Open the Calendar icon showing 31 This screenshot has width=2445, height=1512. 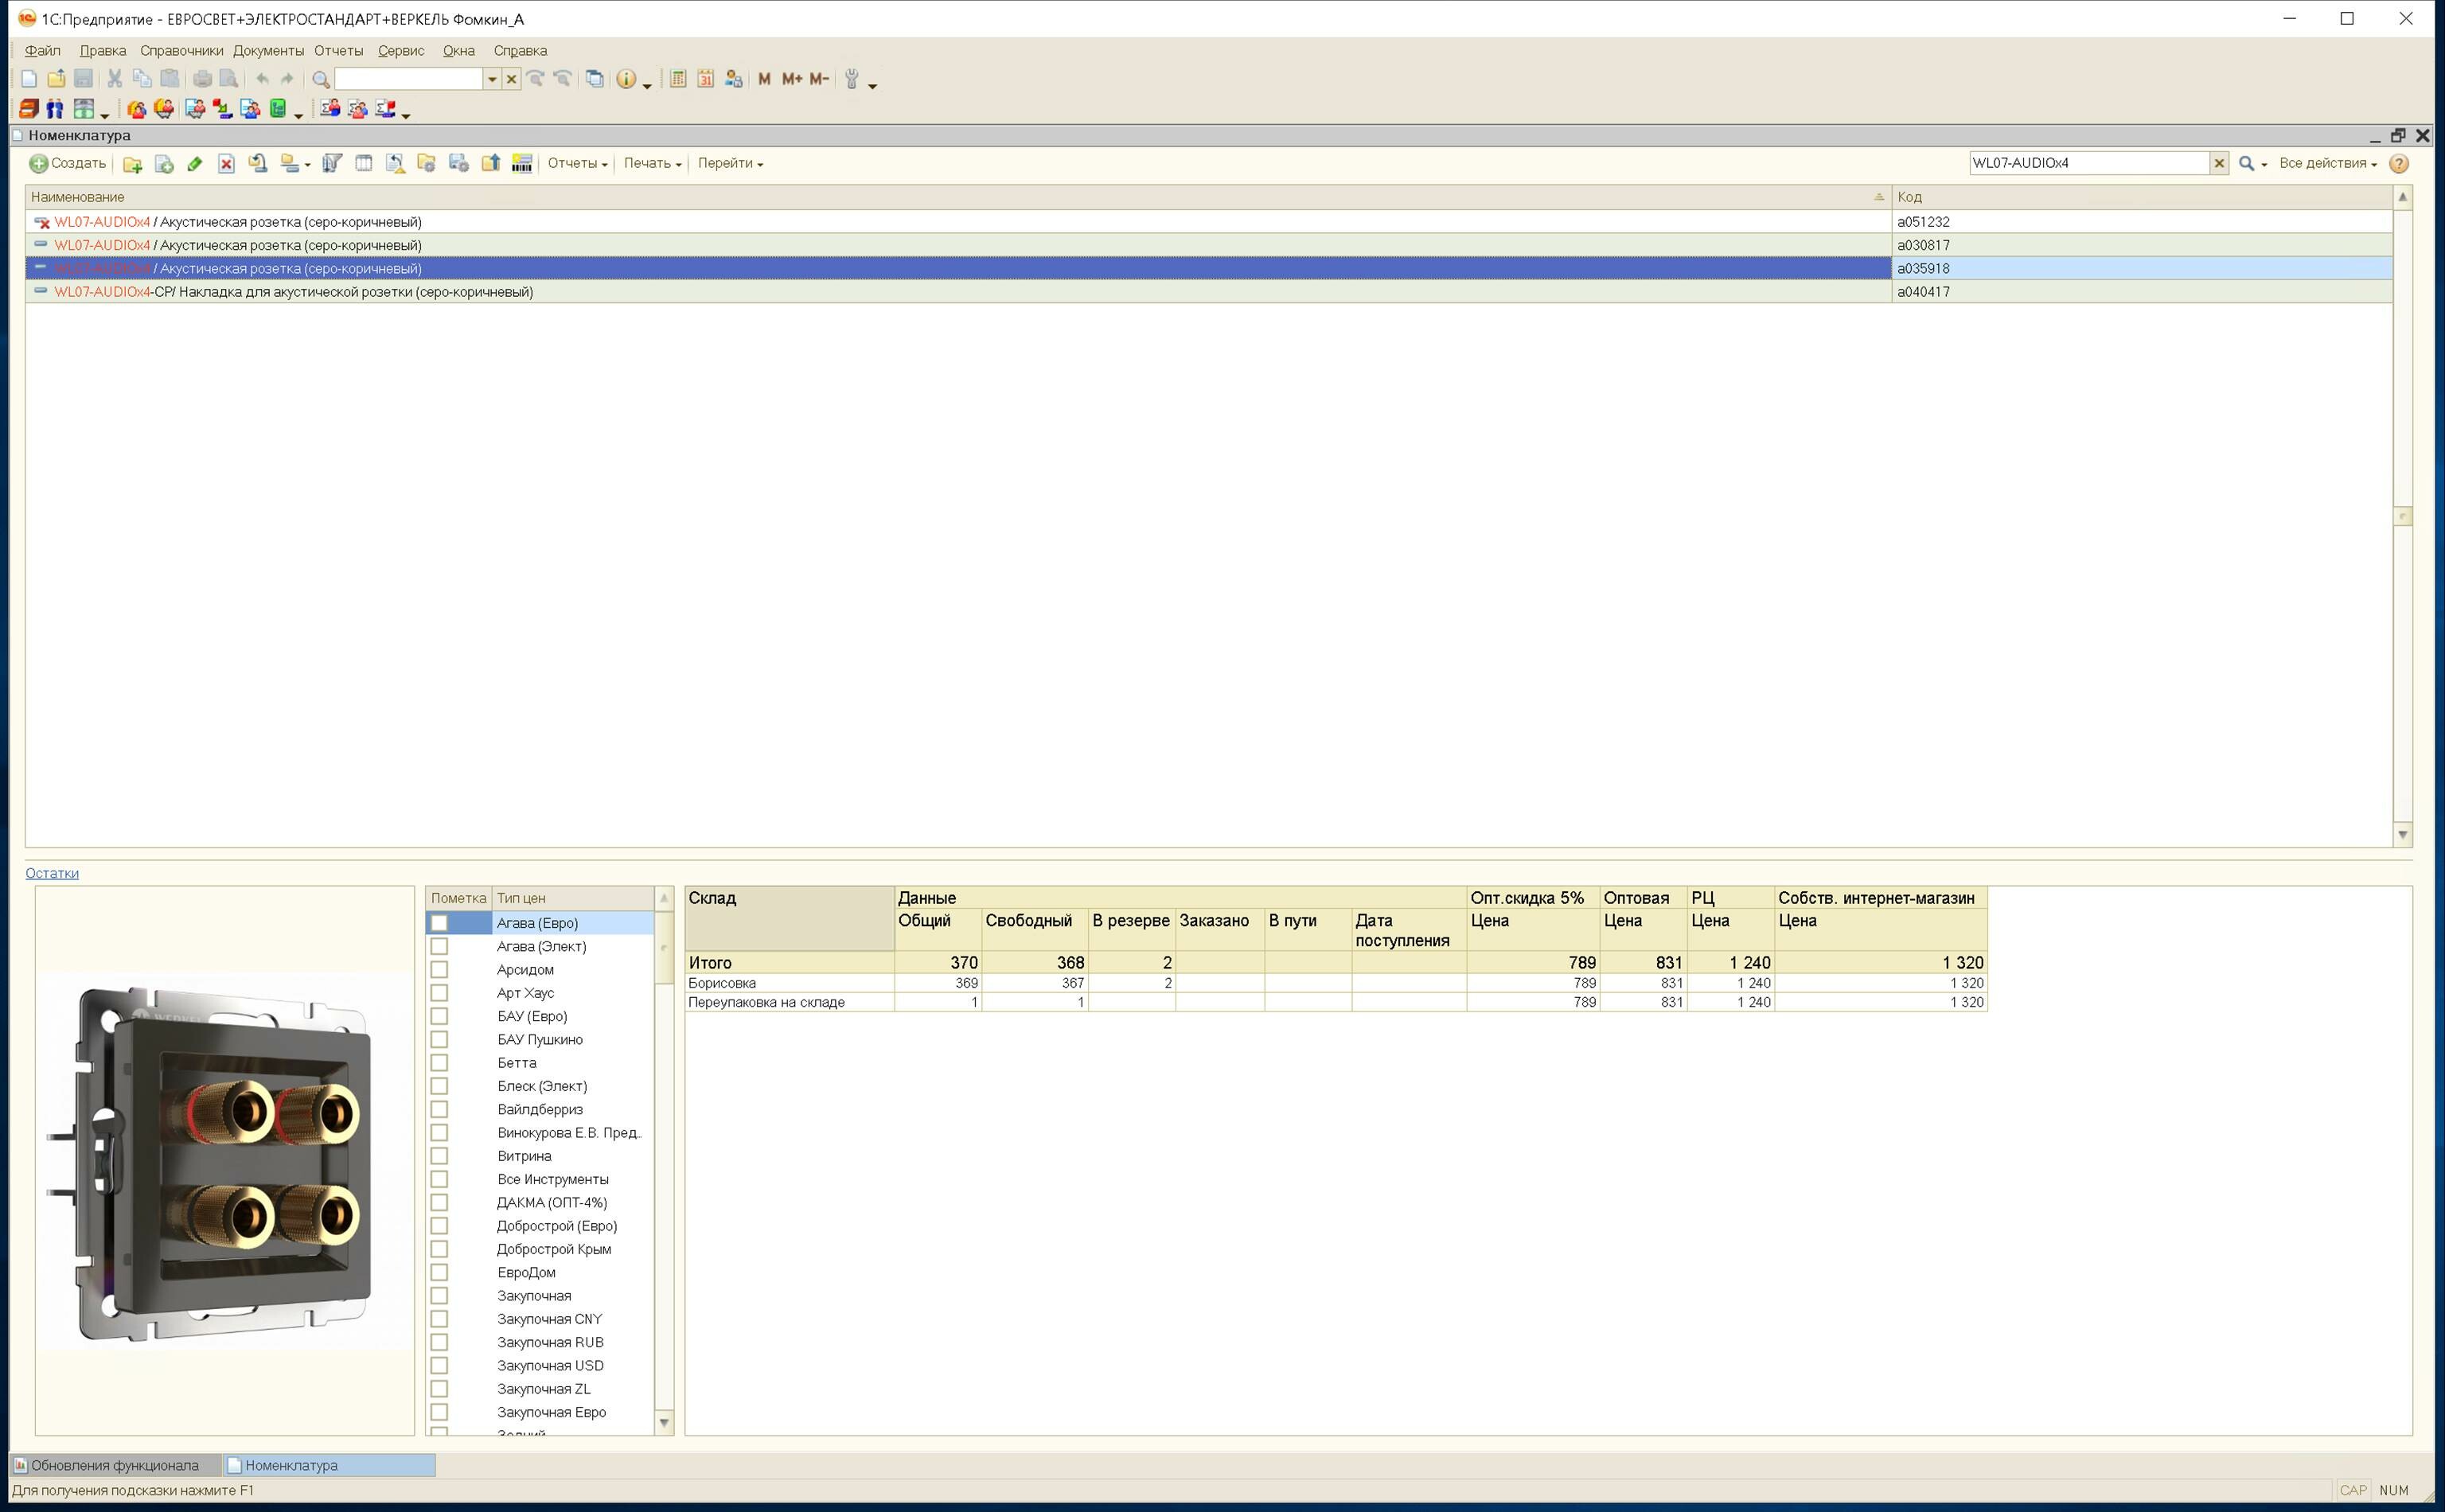706,79
